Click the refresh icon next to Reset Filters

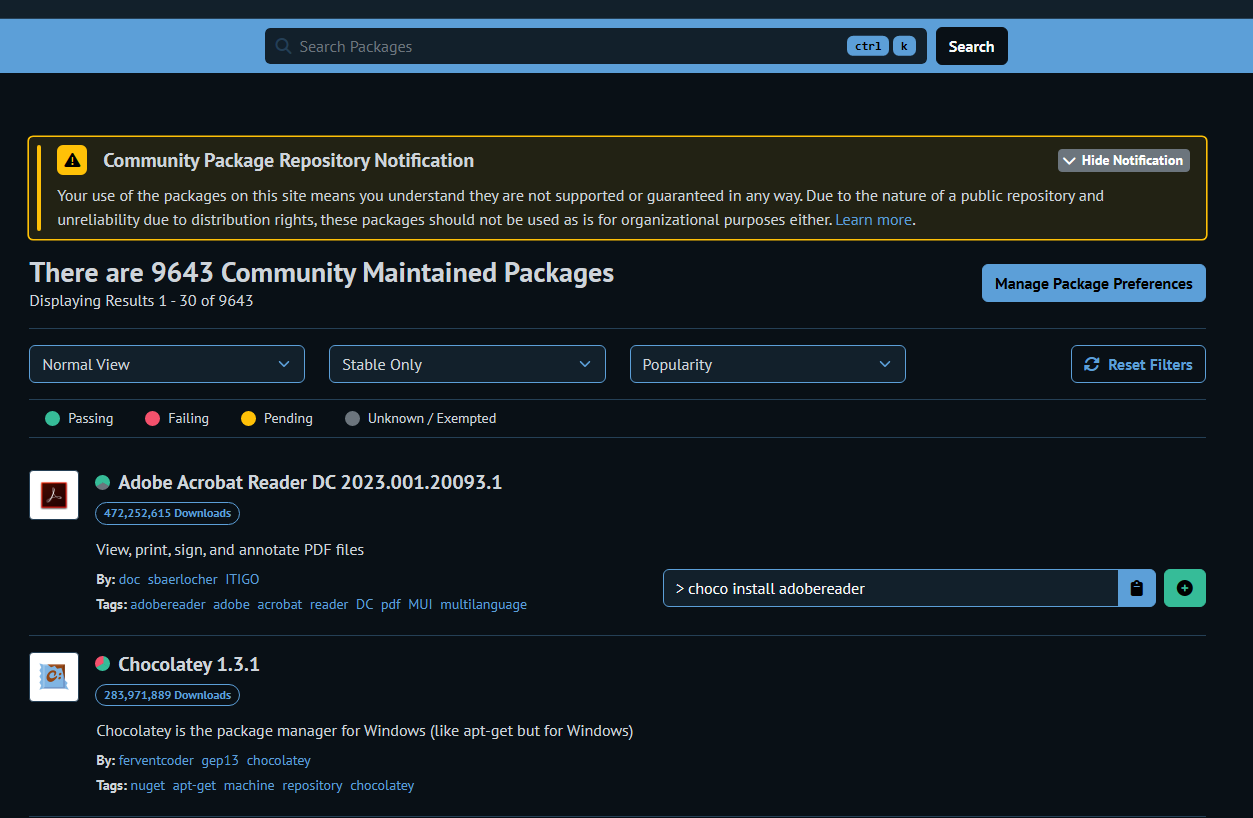[1091, 364]
